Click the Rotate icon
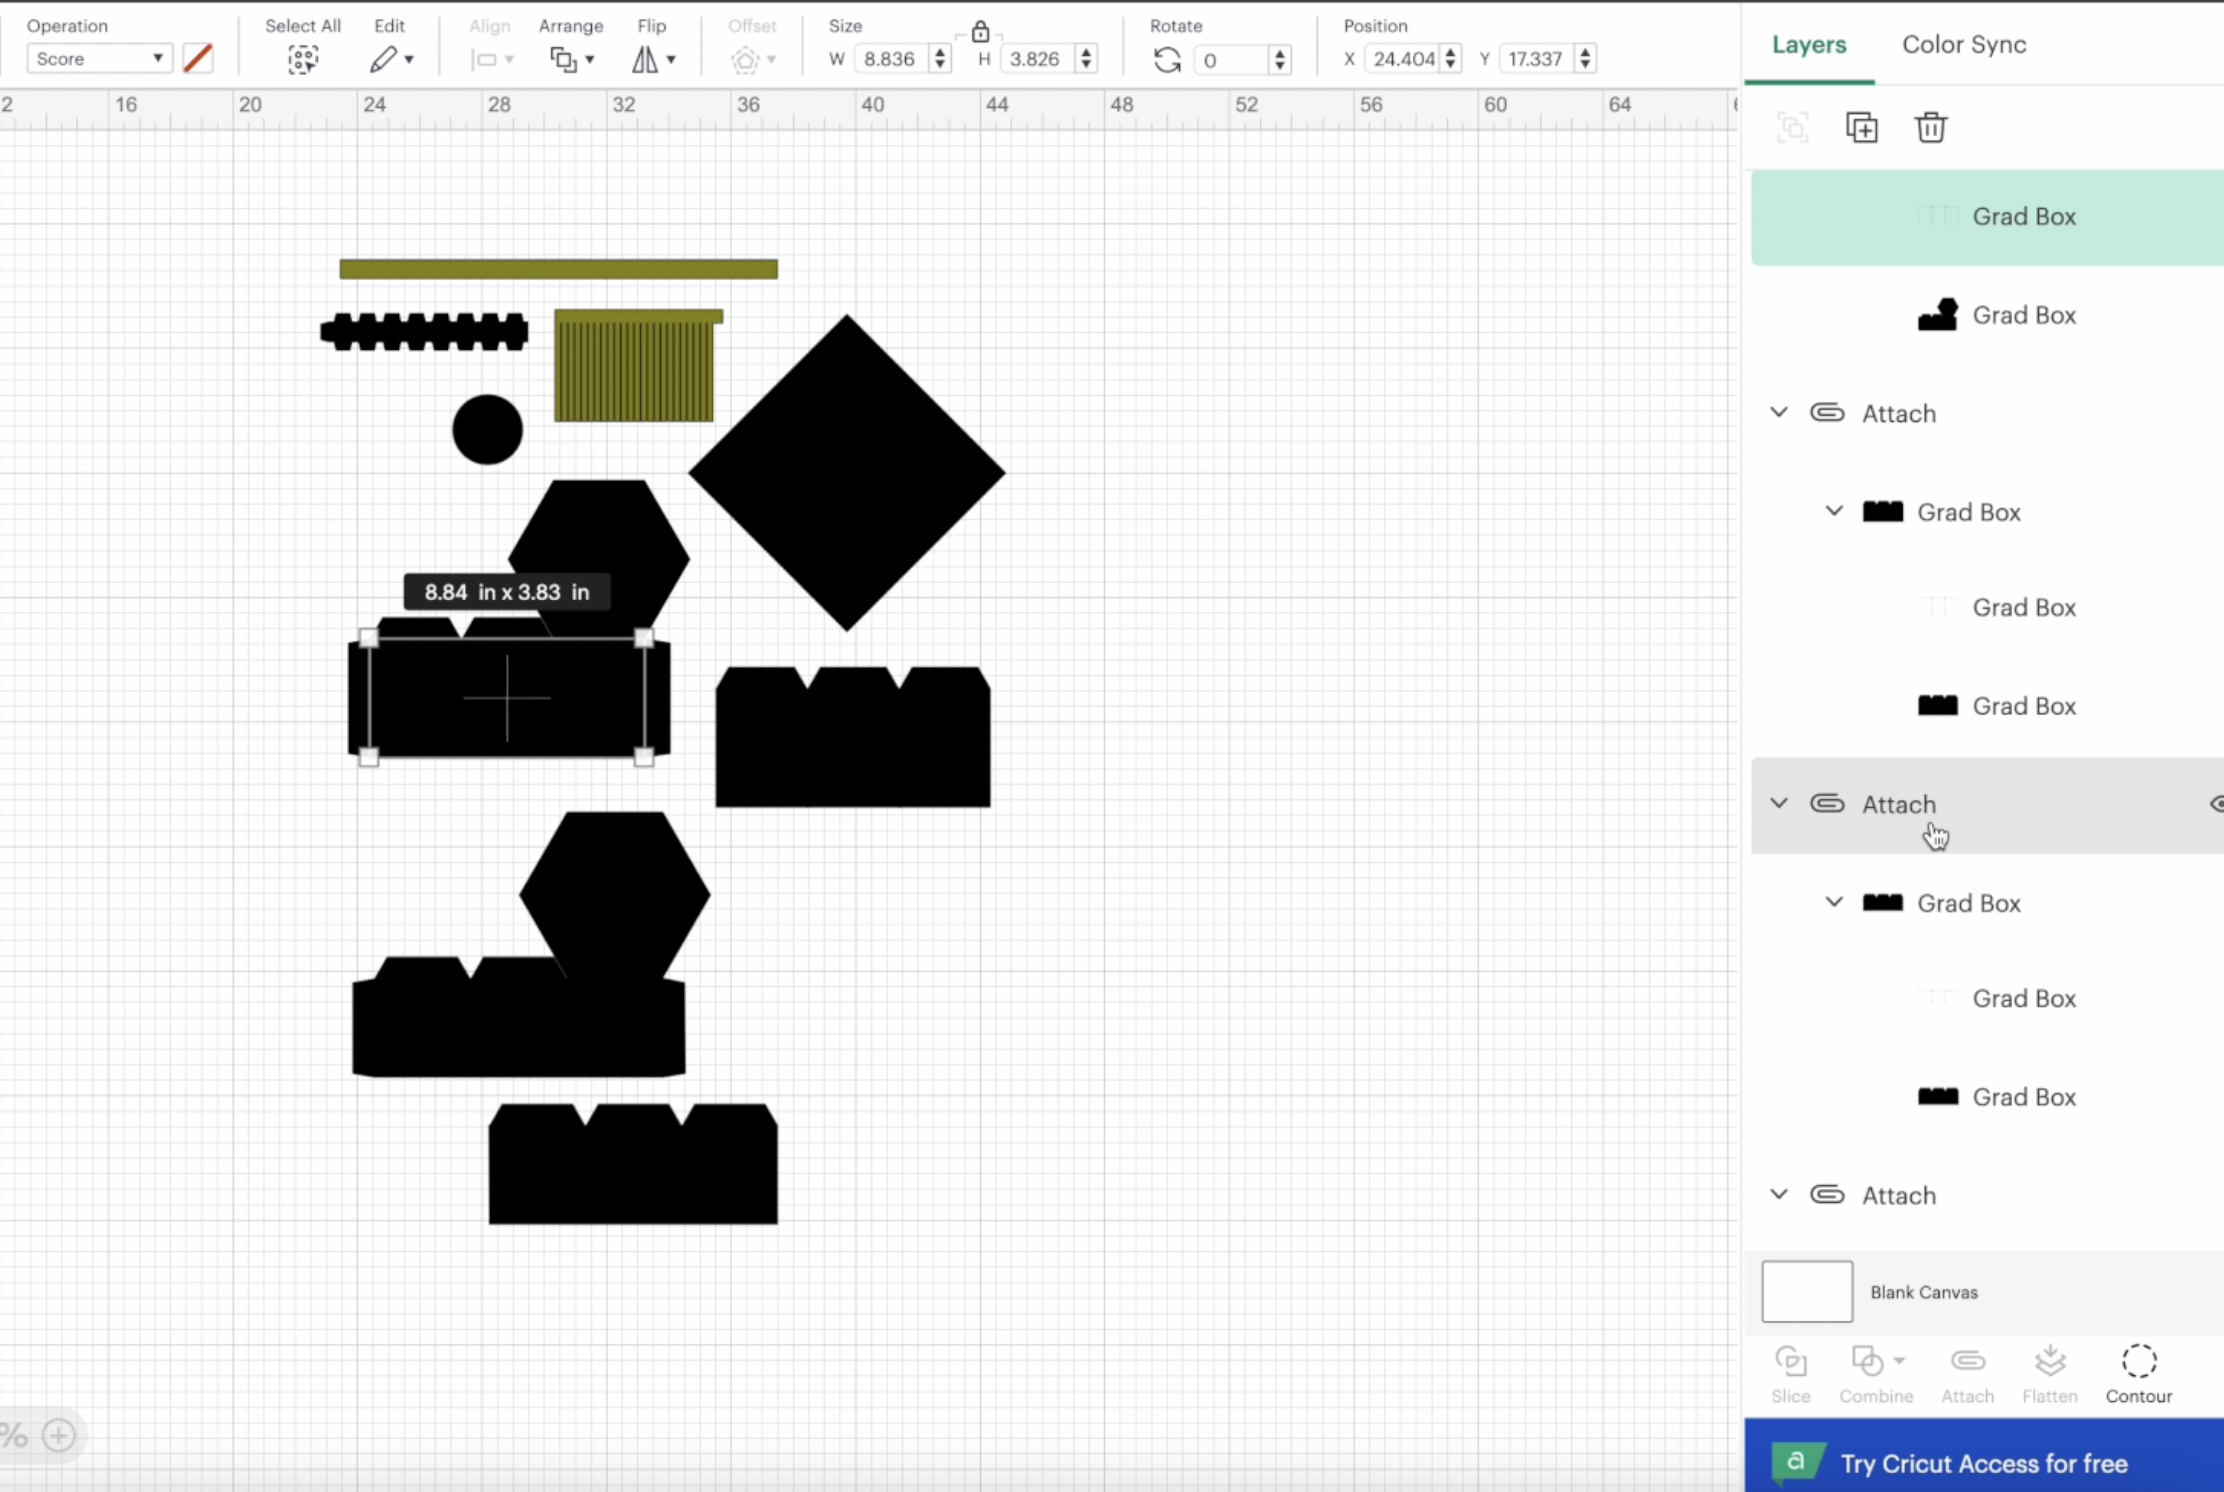The height and width of the screenshot is (1492, 2224). pyautogui.click(x=1167, y=60)
